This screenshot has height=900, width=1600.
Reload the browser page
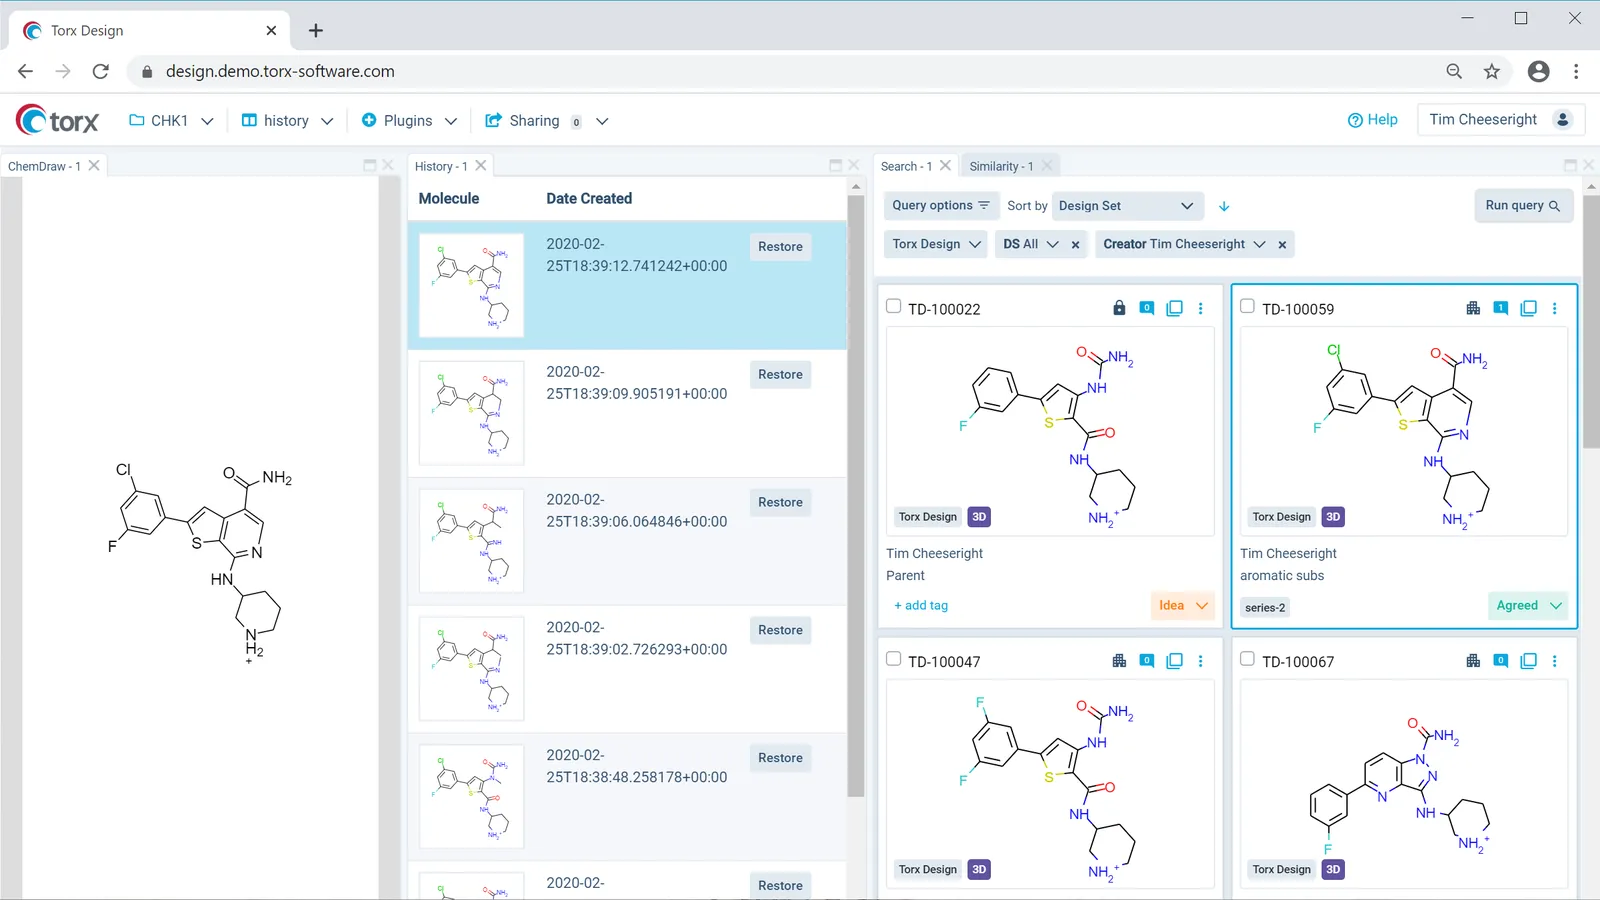(x=100, y=71)
